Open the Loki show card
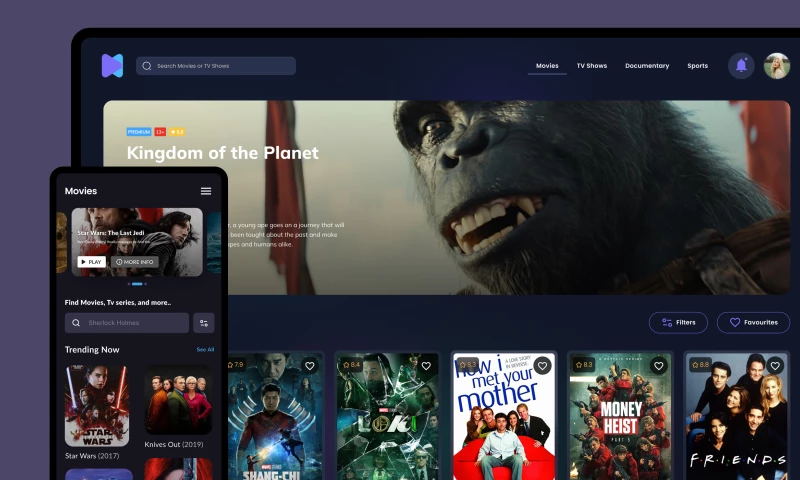800x480 pixels. (x=388, y=416)
